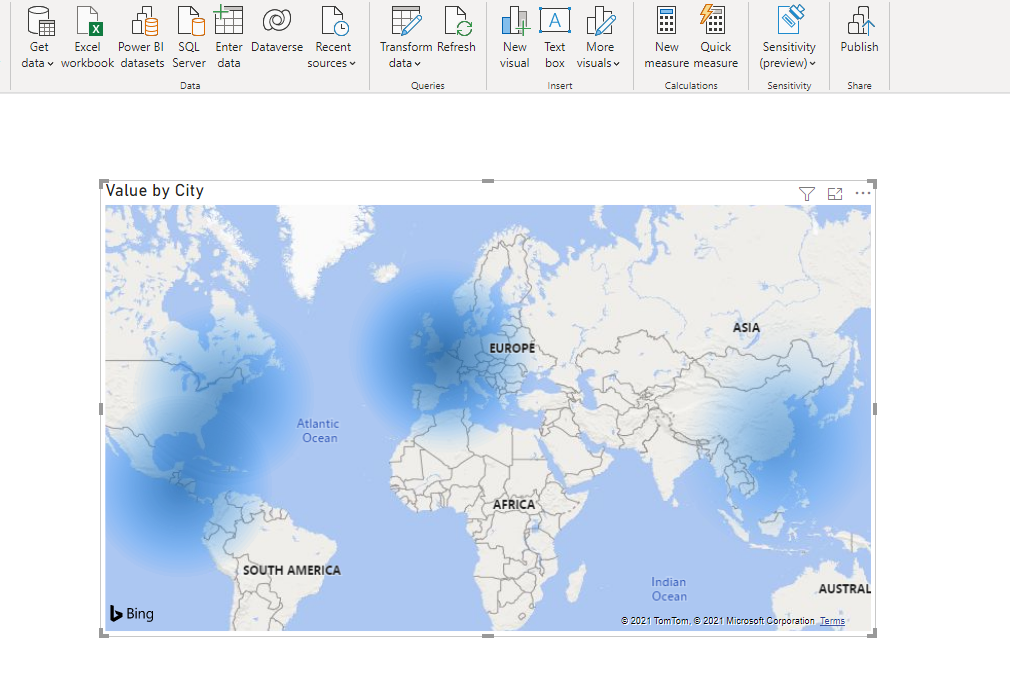Click the EUROPE label on map
Viewport: 1010px width, 682px height.
(x=512, y=348)
